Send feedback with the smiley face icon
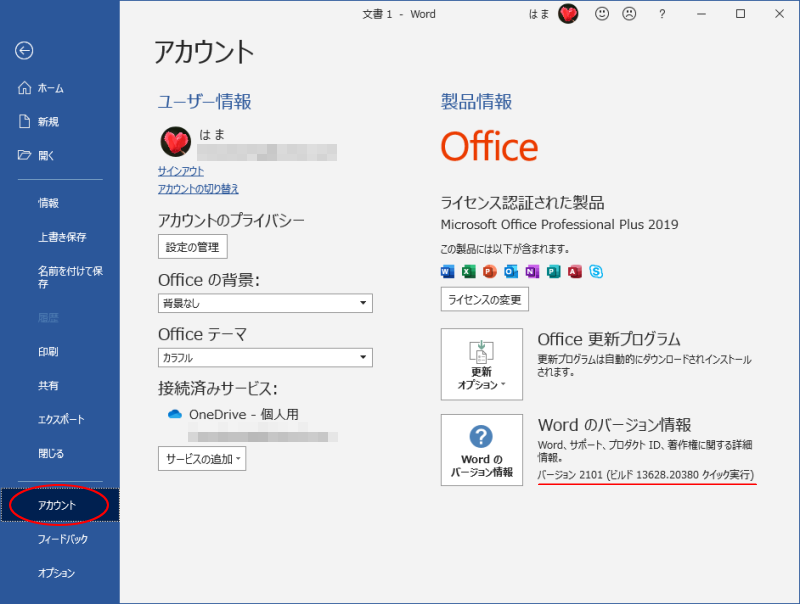 (601, 14)
